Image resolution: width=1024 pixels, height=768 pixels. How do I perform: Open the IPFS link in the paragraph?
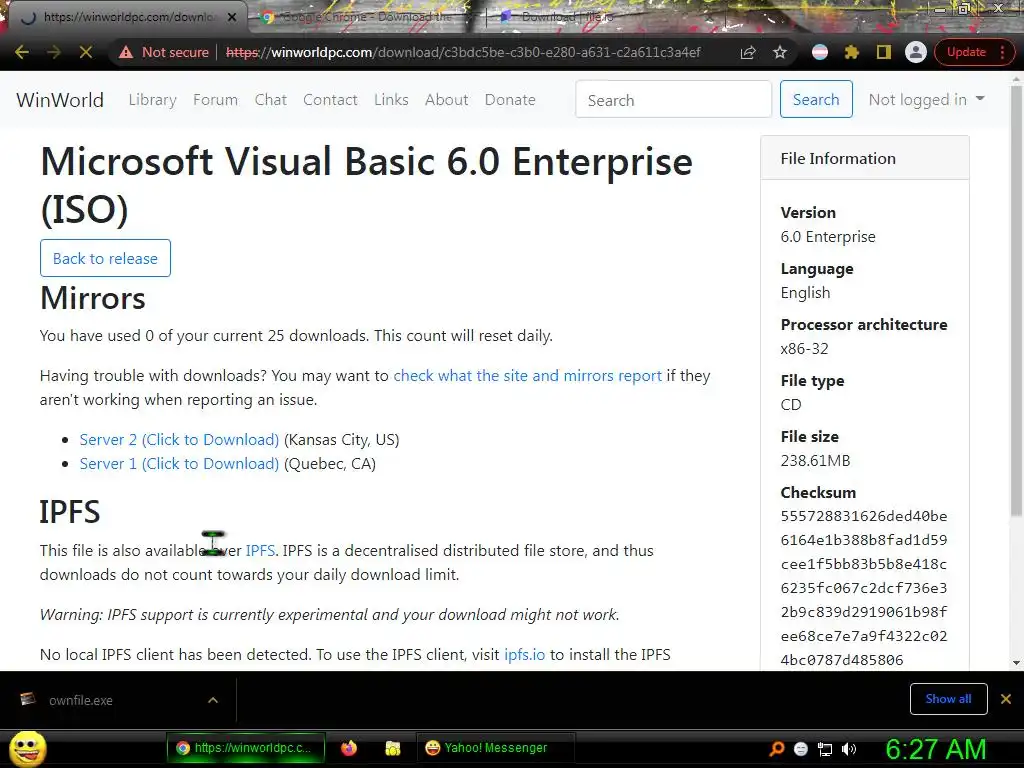260,551
